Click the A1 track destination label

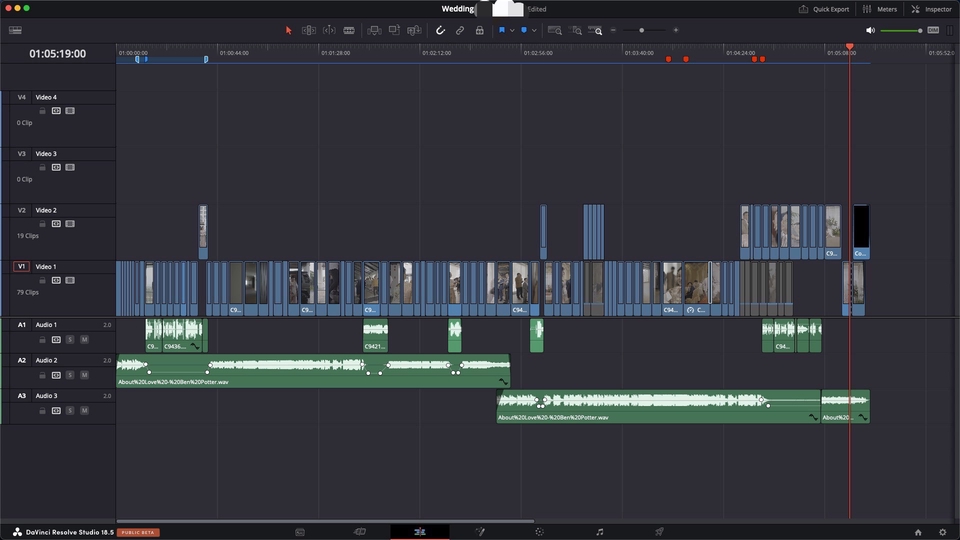[21, 324]
